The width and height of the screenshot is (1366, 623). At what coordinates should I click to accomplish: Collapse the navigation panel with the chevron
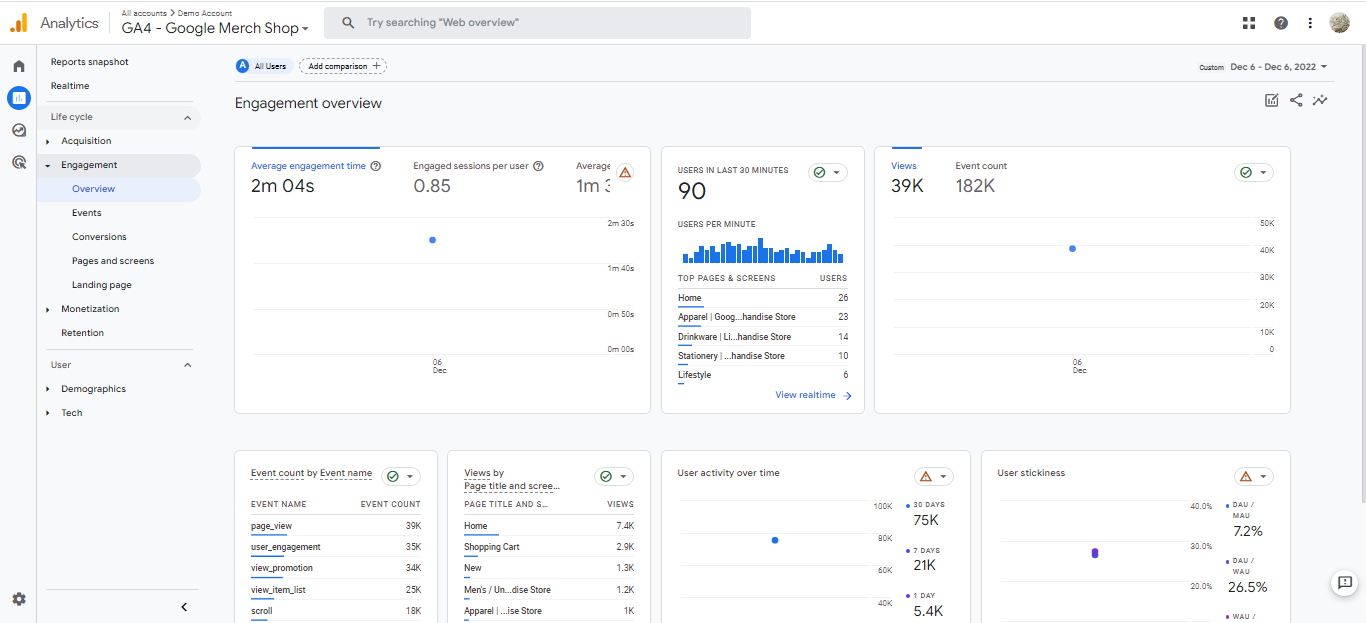(184, 607)
